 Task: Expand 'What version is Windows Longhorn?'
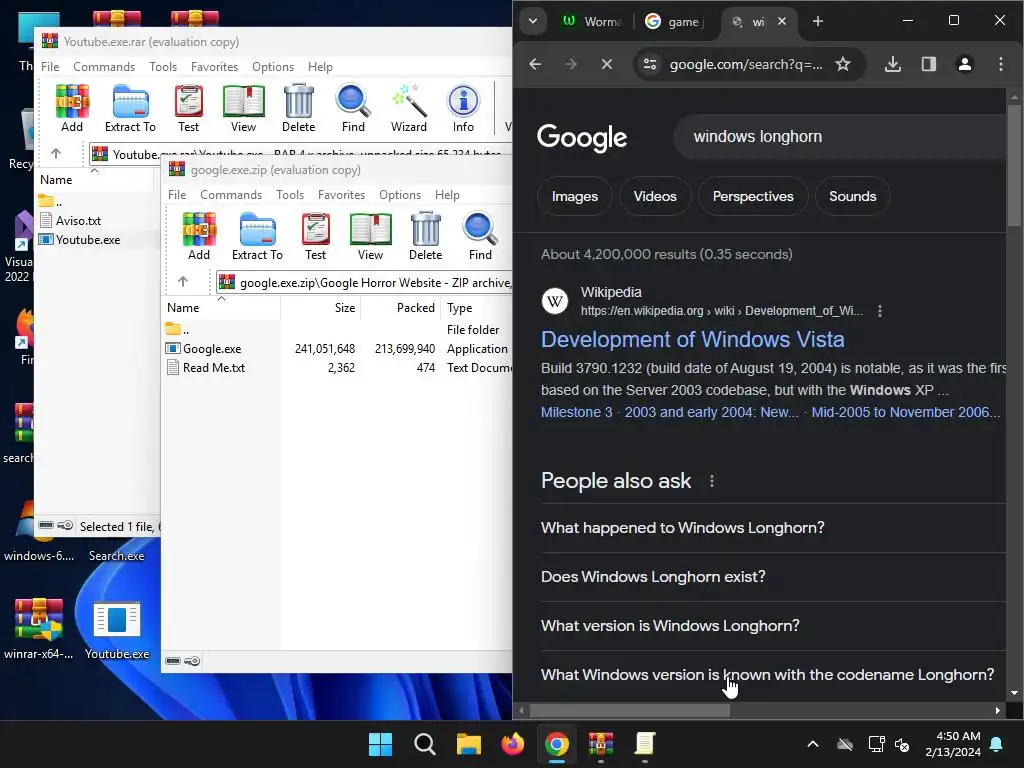pyautogui.click(x=773, y=626)
